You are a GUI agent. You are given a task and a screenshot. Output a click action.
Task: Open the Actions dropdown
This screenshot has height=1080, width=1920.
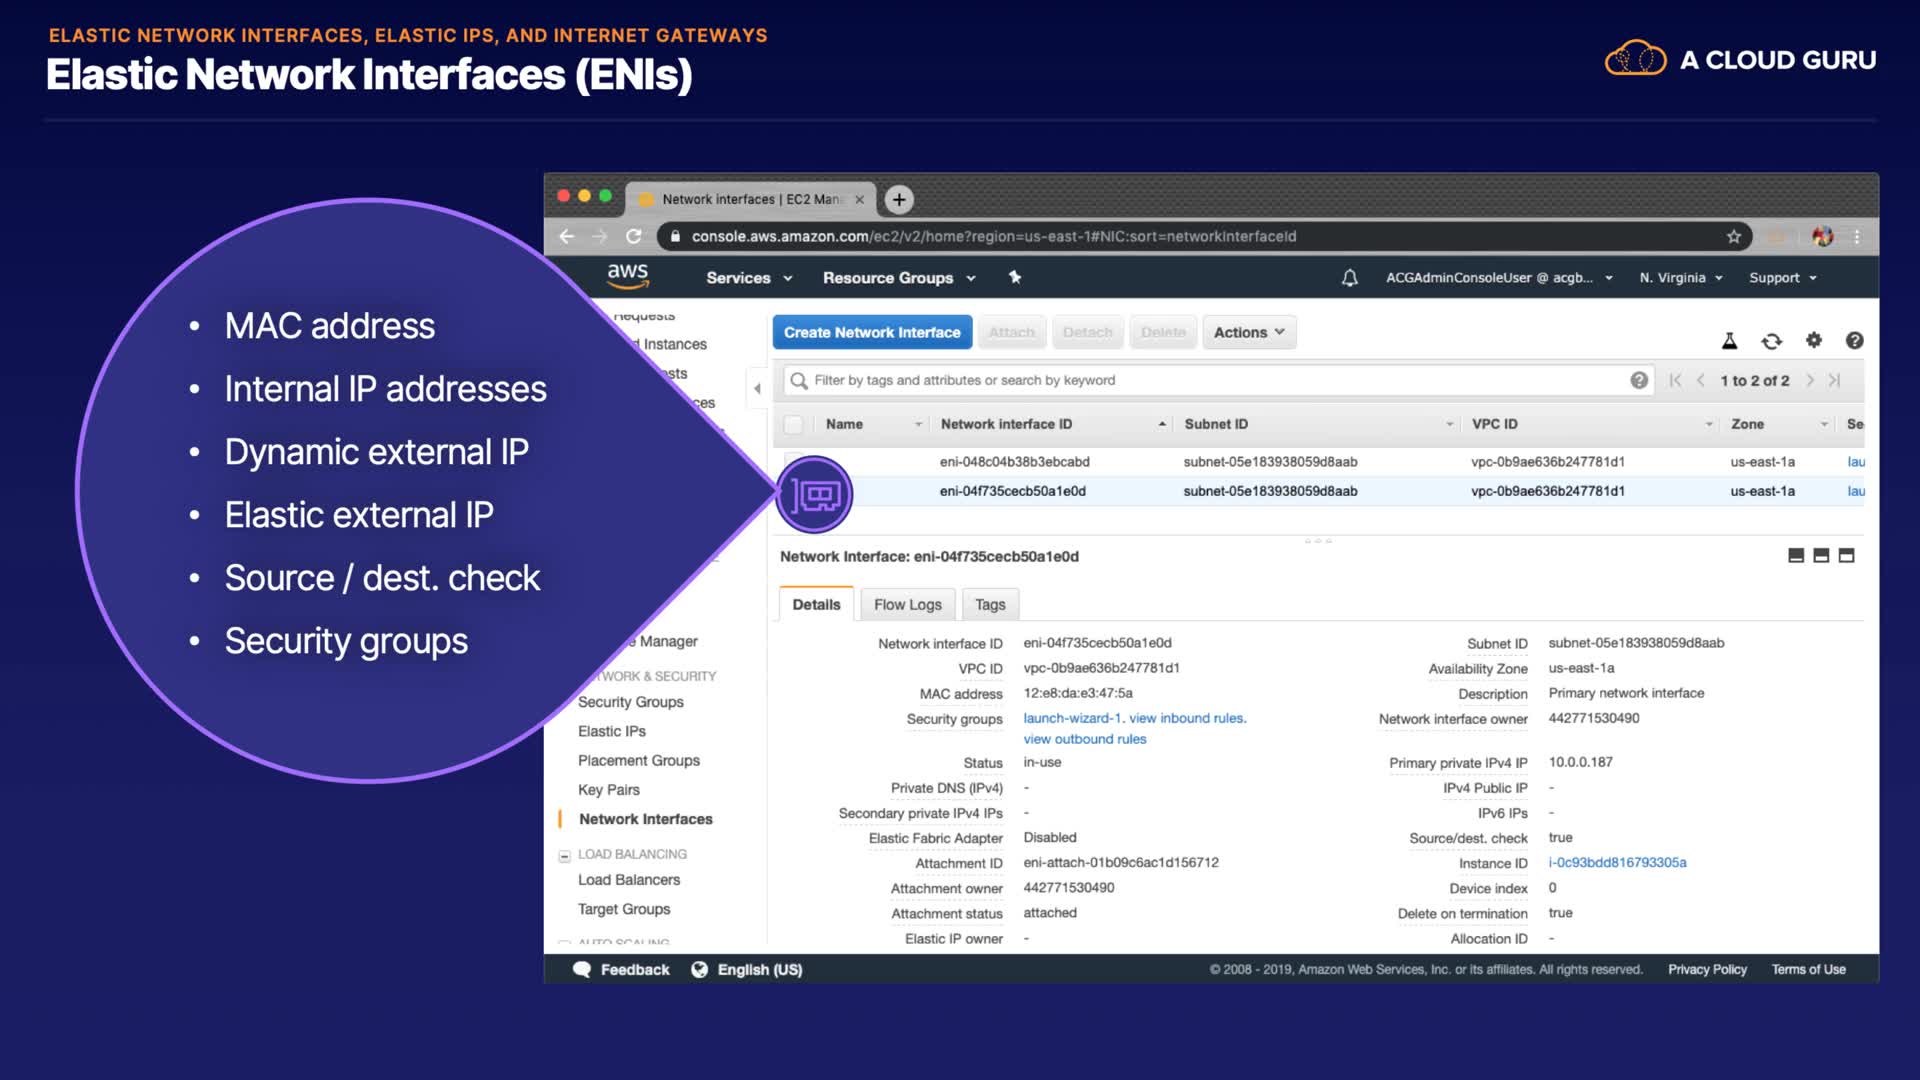(x=1248, y=333)
